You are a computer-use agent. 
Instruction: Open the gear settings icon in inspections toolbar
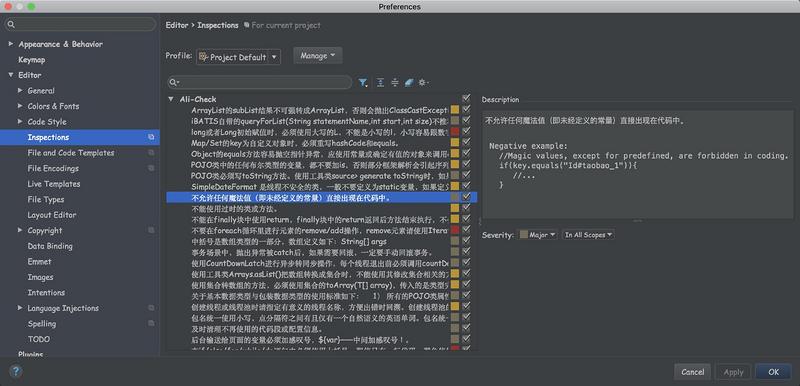[423, 83]
